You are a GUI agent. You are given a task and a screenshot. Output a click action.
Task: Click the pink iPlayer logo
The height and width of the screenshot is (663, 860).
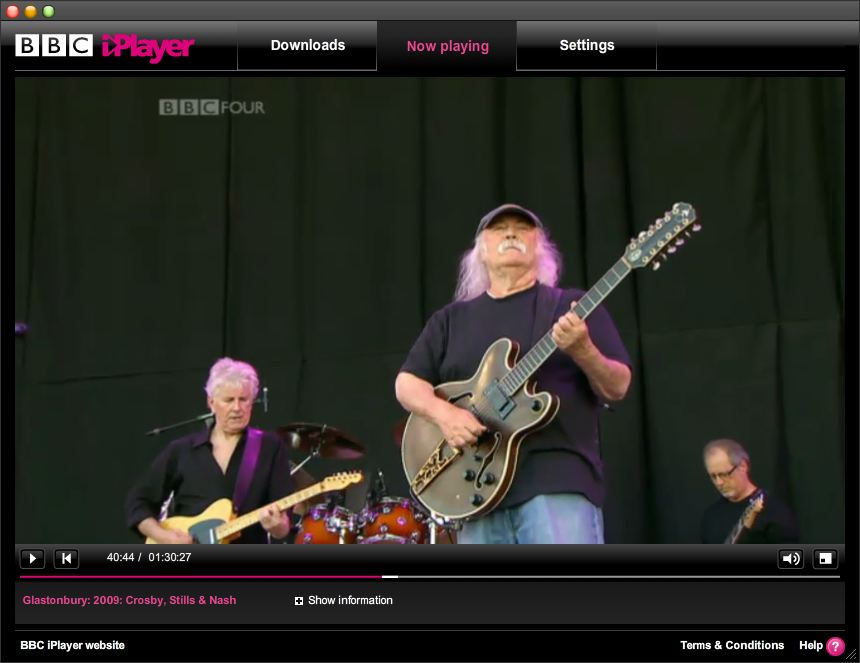[148, 46]
